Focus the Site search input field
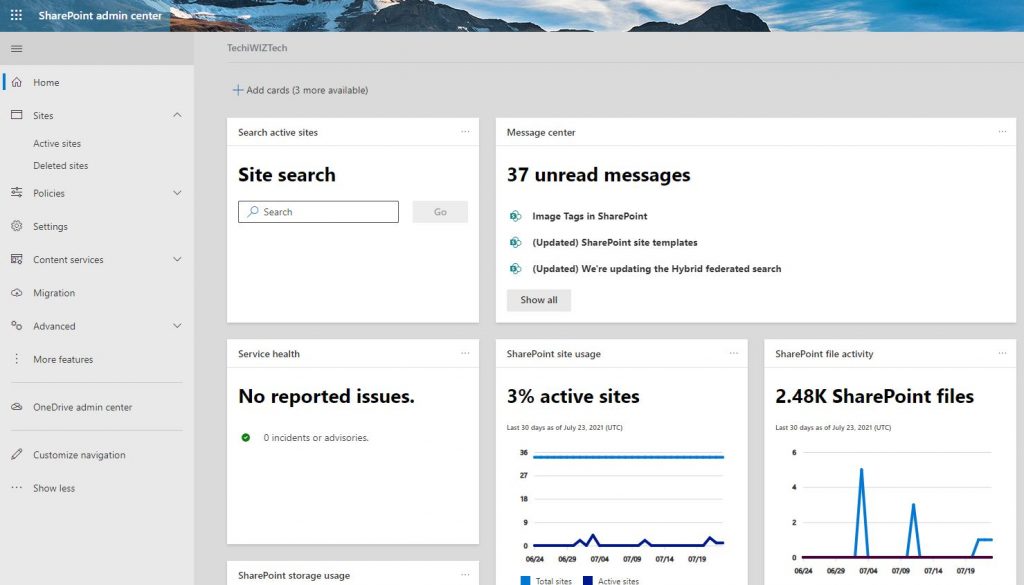This screenshot has height=585, width=1024. pyautogui.click(x=318, y=212)
